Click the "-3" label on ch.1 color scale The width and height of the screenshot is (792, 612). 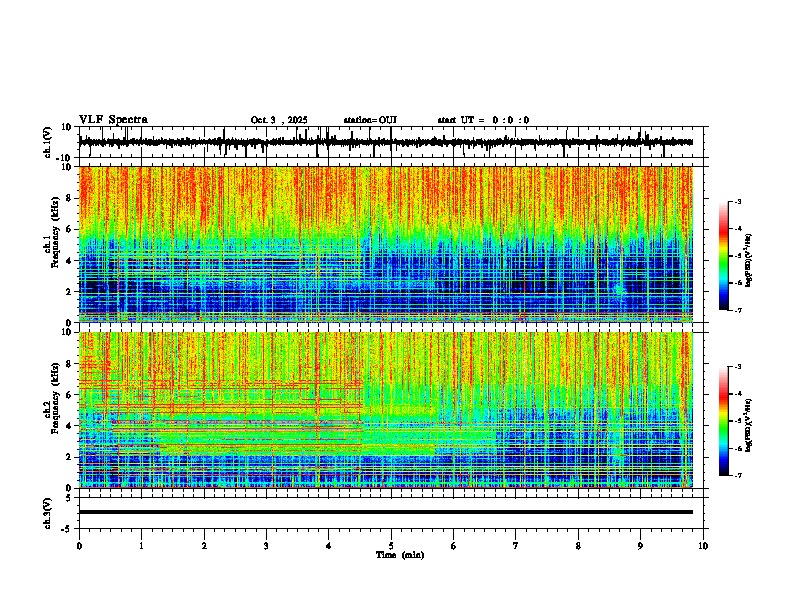pyautogui.click(x=737, y=201)
